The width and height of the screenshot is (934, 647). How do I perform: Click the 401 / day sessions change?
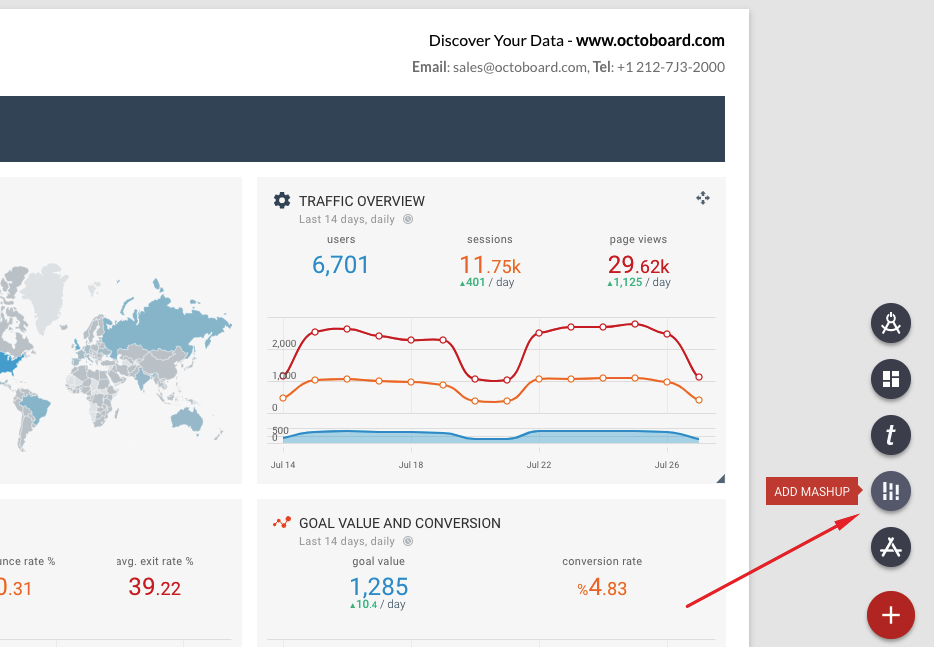[x=487, y=282]
